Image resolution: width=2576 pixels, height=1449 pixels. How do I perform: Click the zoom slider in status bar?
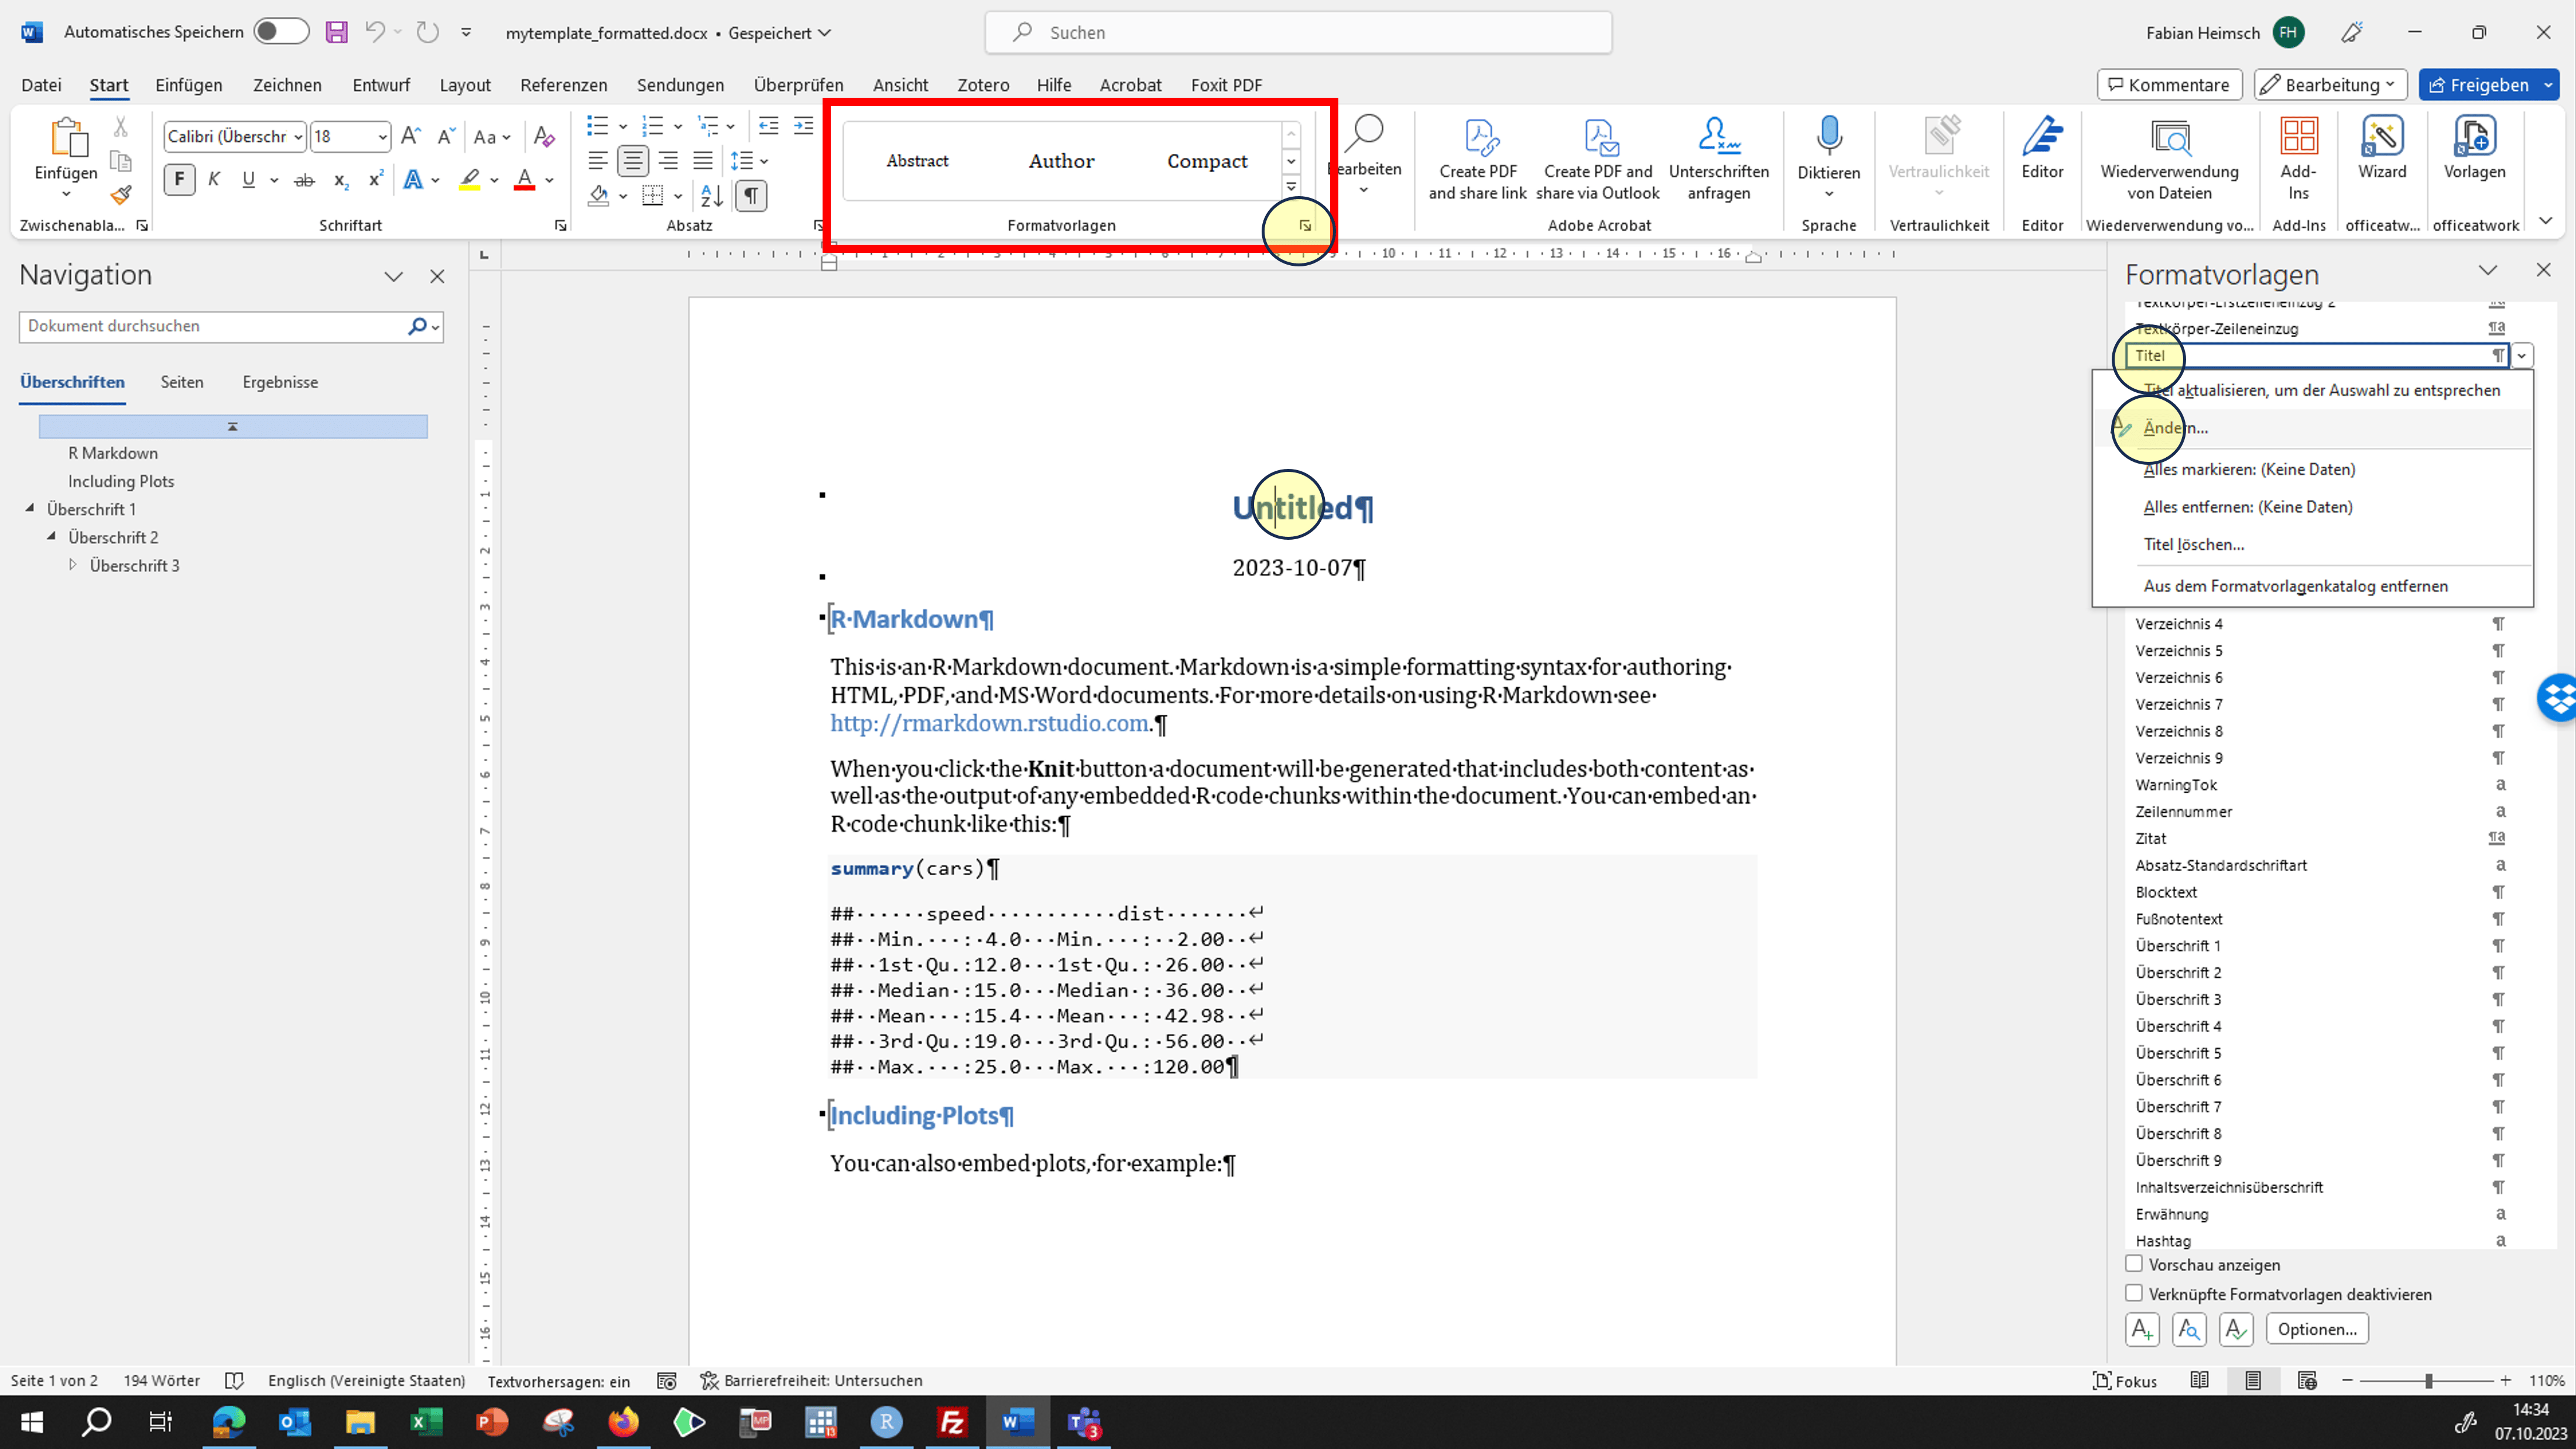click(2427, 1381)
